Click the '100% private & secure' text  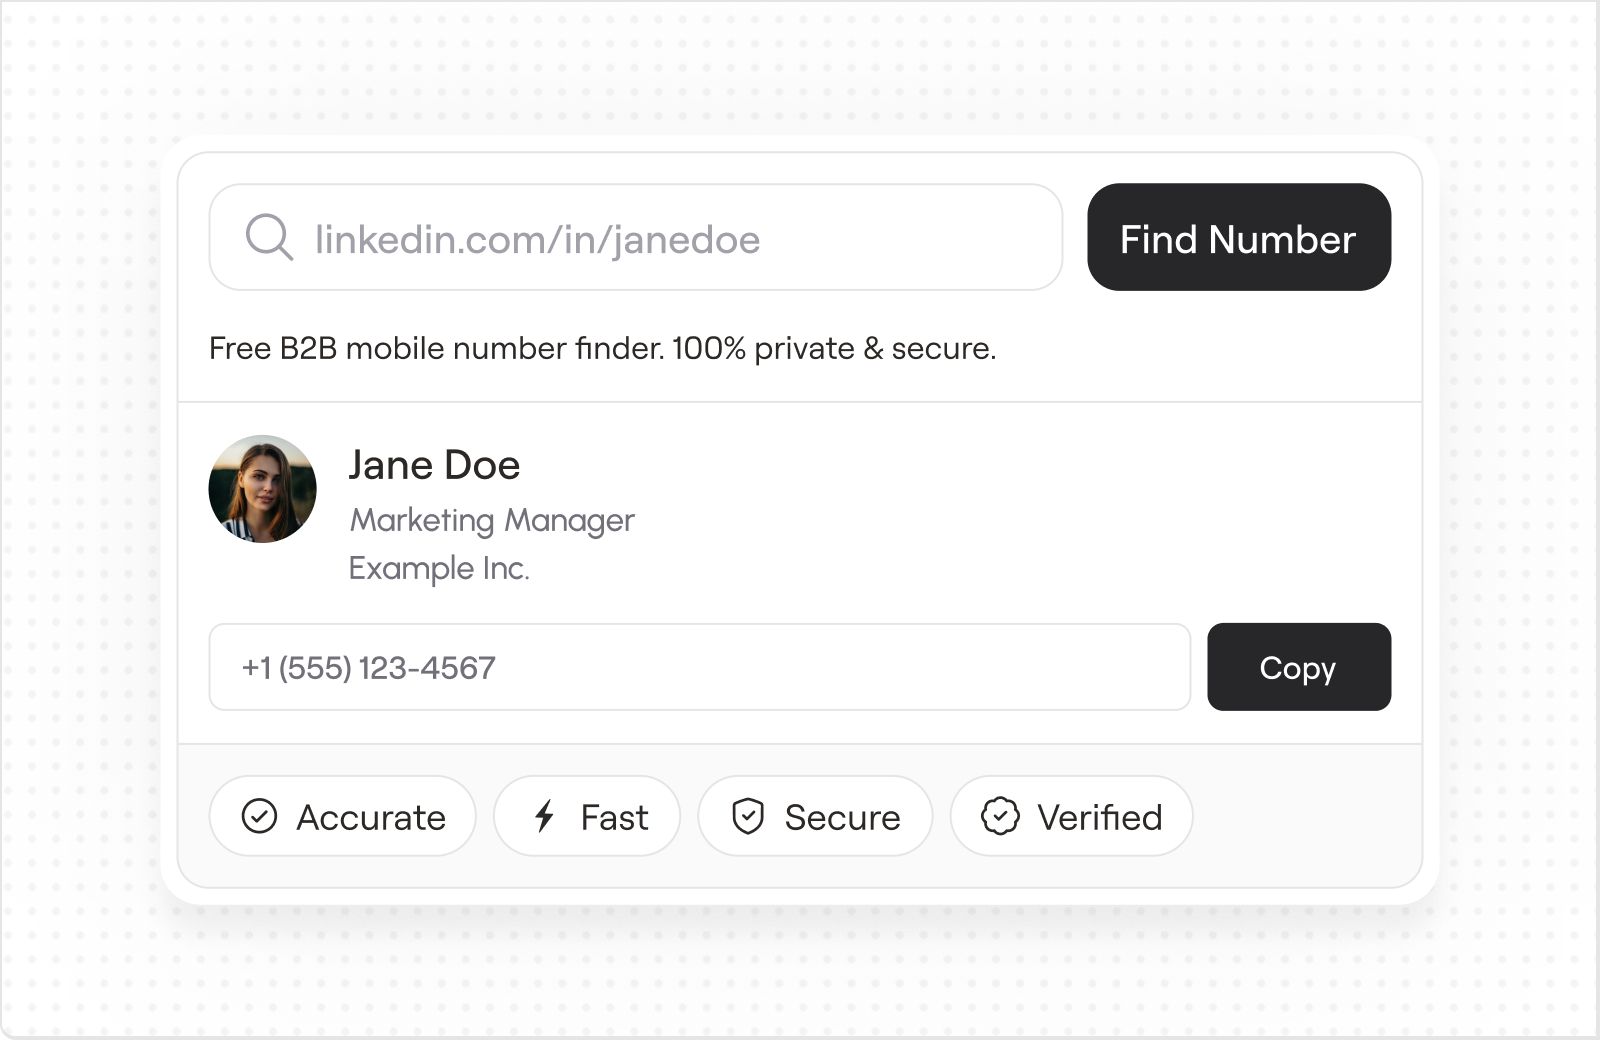(x=834, y=348)
